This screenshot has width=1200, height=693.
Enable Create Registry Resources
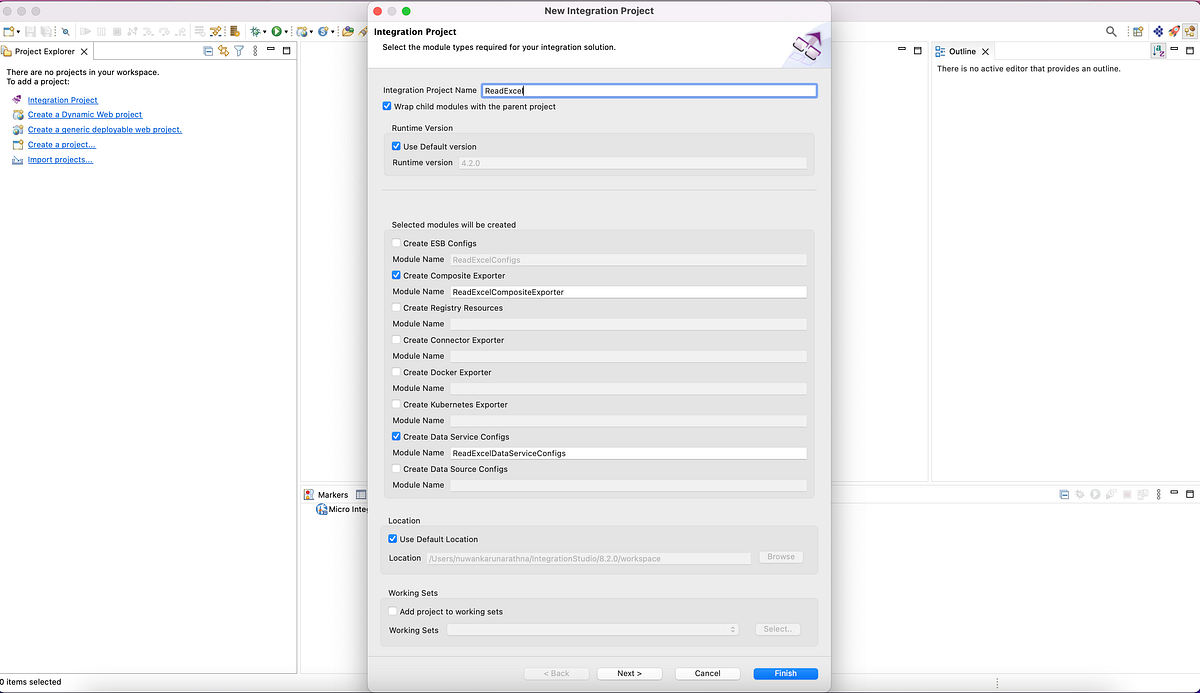tap(396, 307)
